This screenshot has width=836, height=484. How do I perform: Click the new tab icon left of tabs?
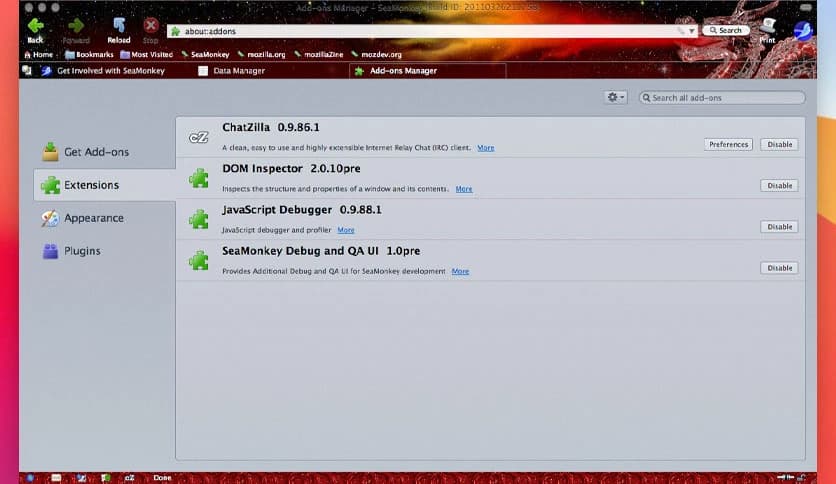click(27, 70)
